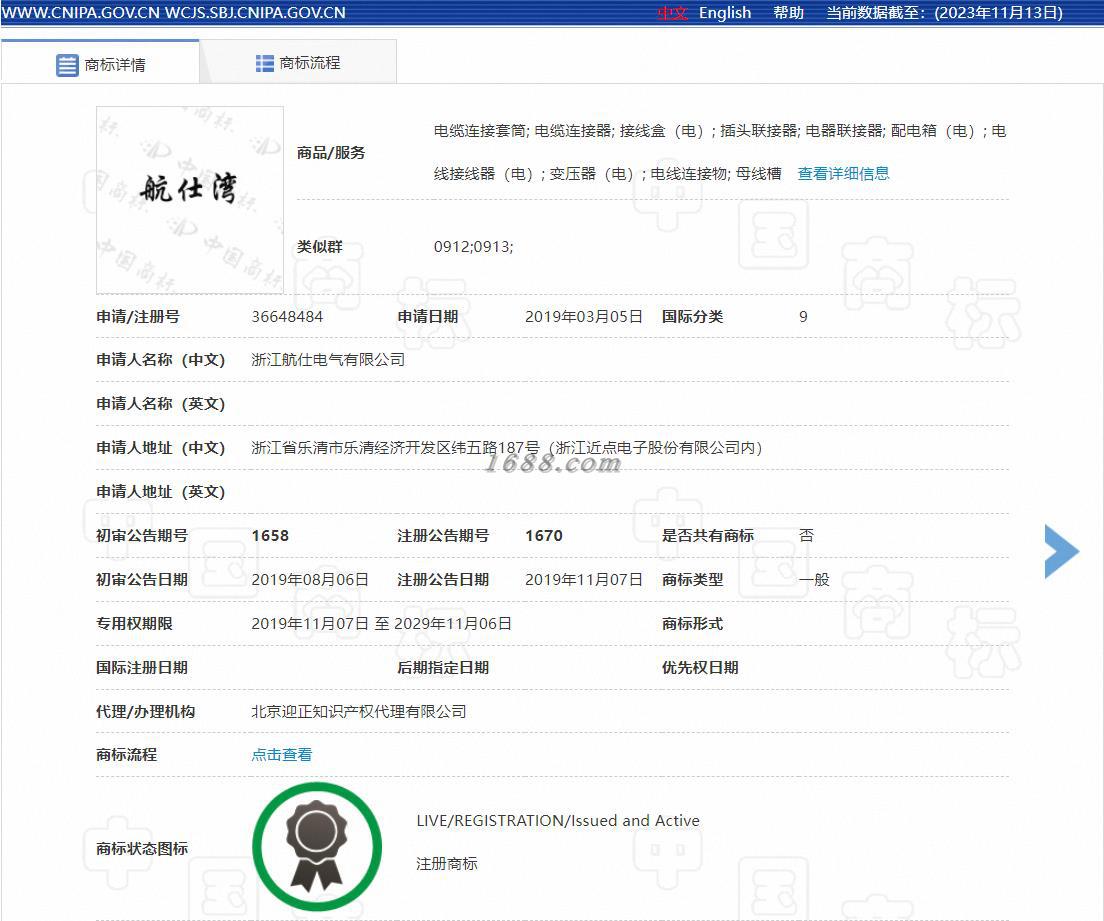Select similar group codes 0912;0913;
Viewport: 1104px width, 921px height.
tap(474, 247)
